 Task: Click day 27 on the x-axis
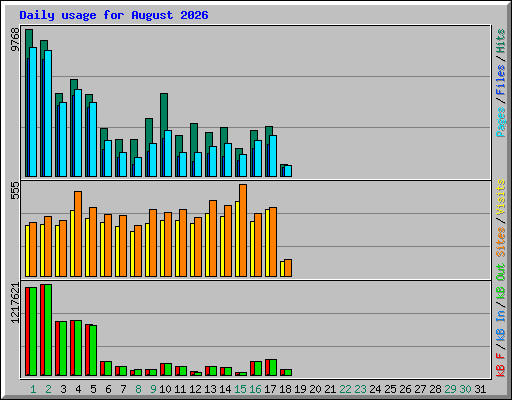pos(420,389)
